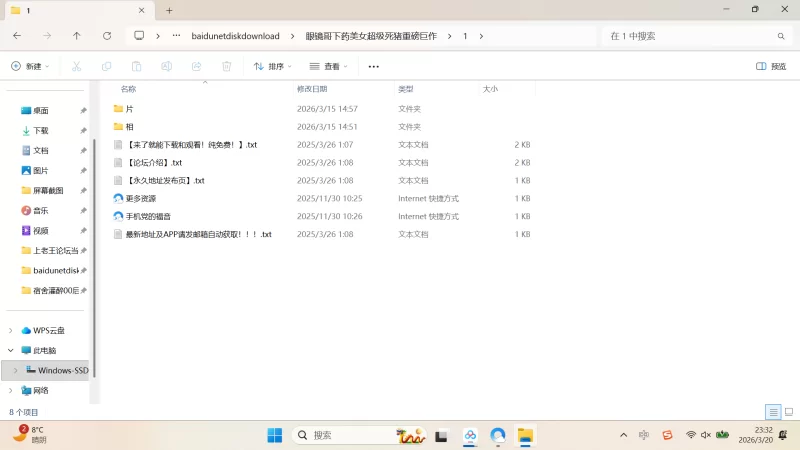The height and width of the screenshot is (450, 800).
Task: Open the see-more three dots menu
Action: click(374, 66)
